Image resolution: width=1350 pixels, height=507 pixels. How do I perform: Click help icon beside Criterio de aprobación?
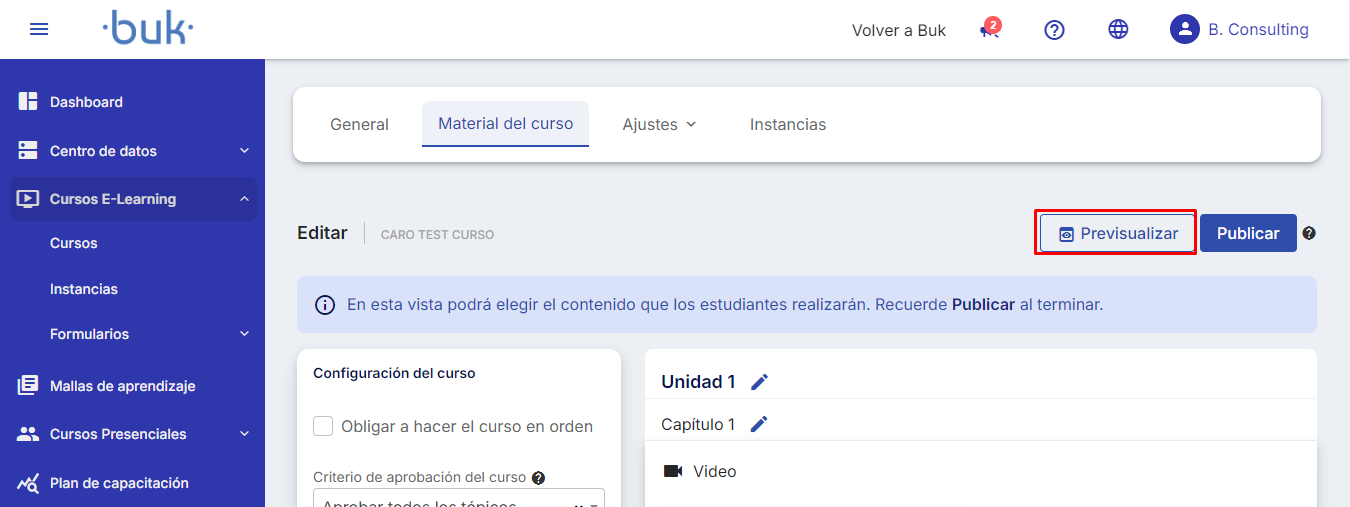coord(538,478)
